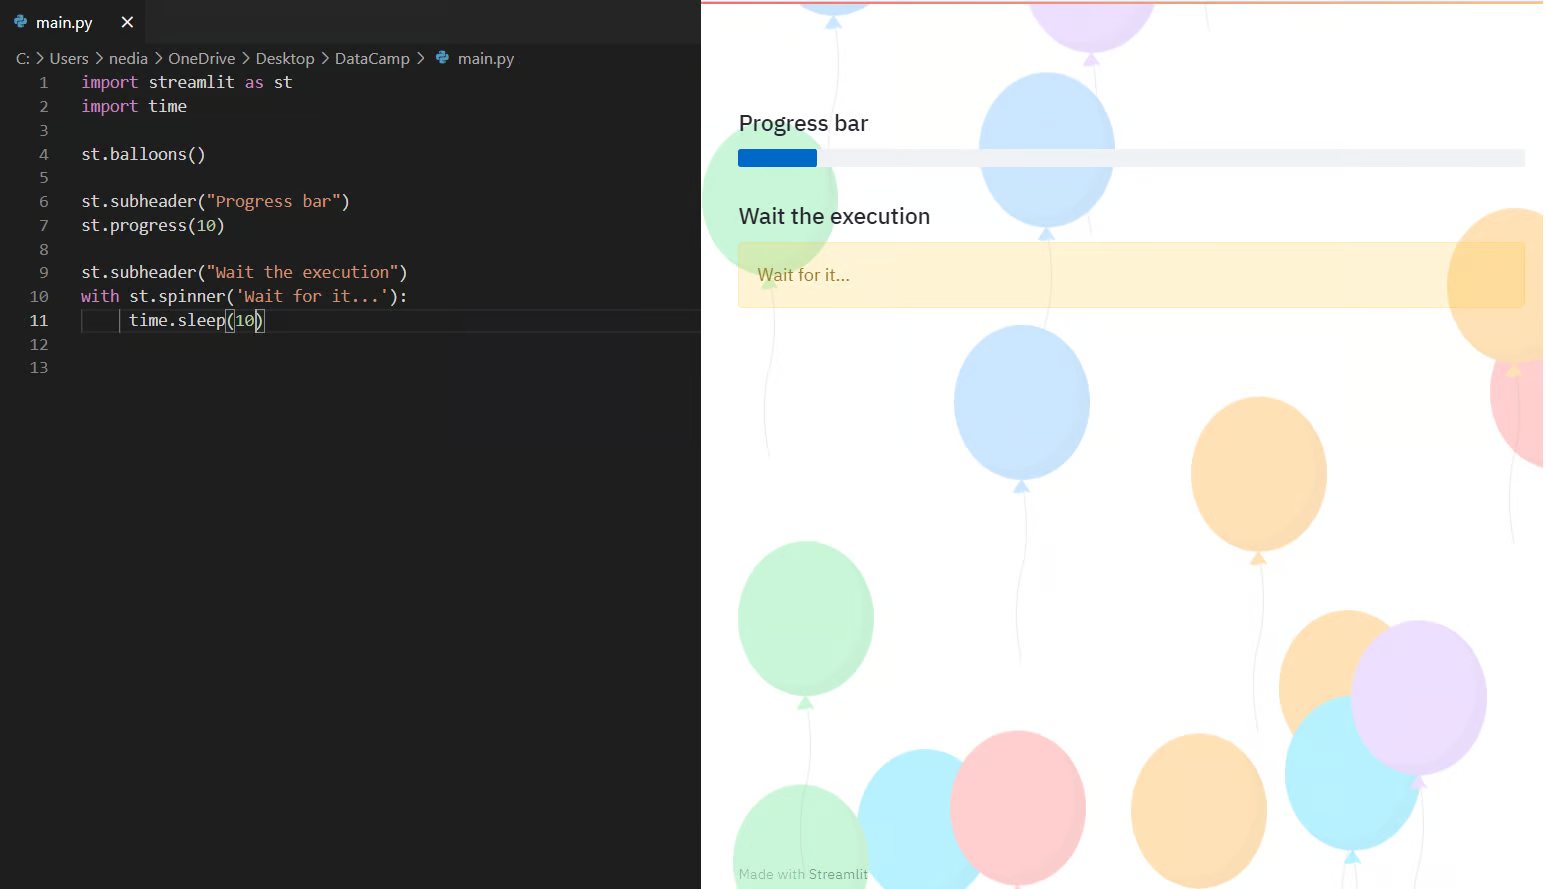This screenshot has height=889, width=1546.
Task: Close the main.py editor tab
Action: 127,22
